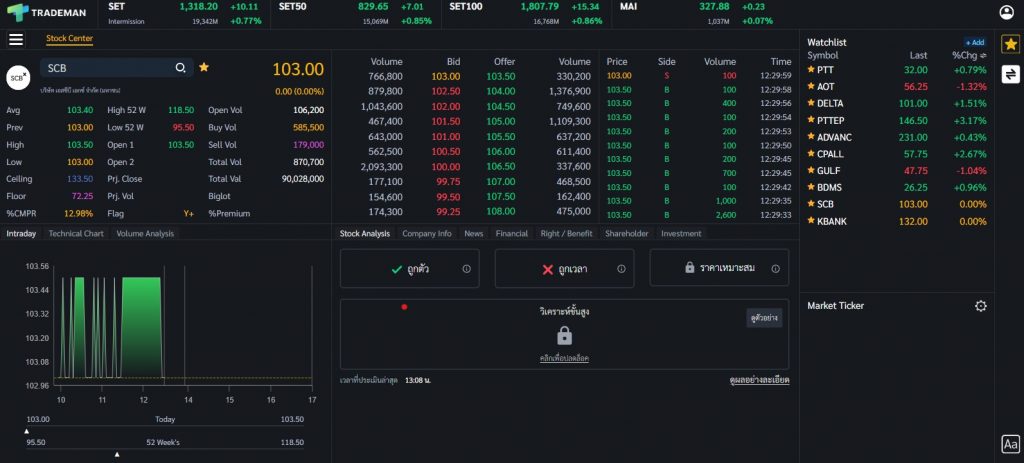Click the green checkmark on ถูกตัว card
The image size is (1024, 463).
coord(396,268)
